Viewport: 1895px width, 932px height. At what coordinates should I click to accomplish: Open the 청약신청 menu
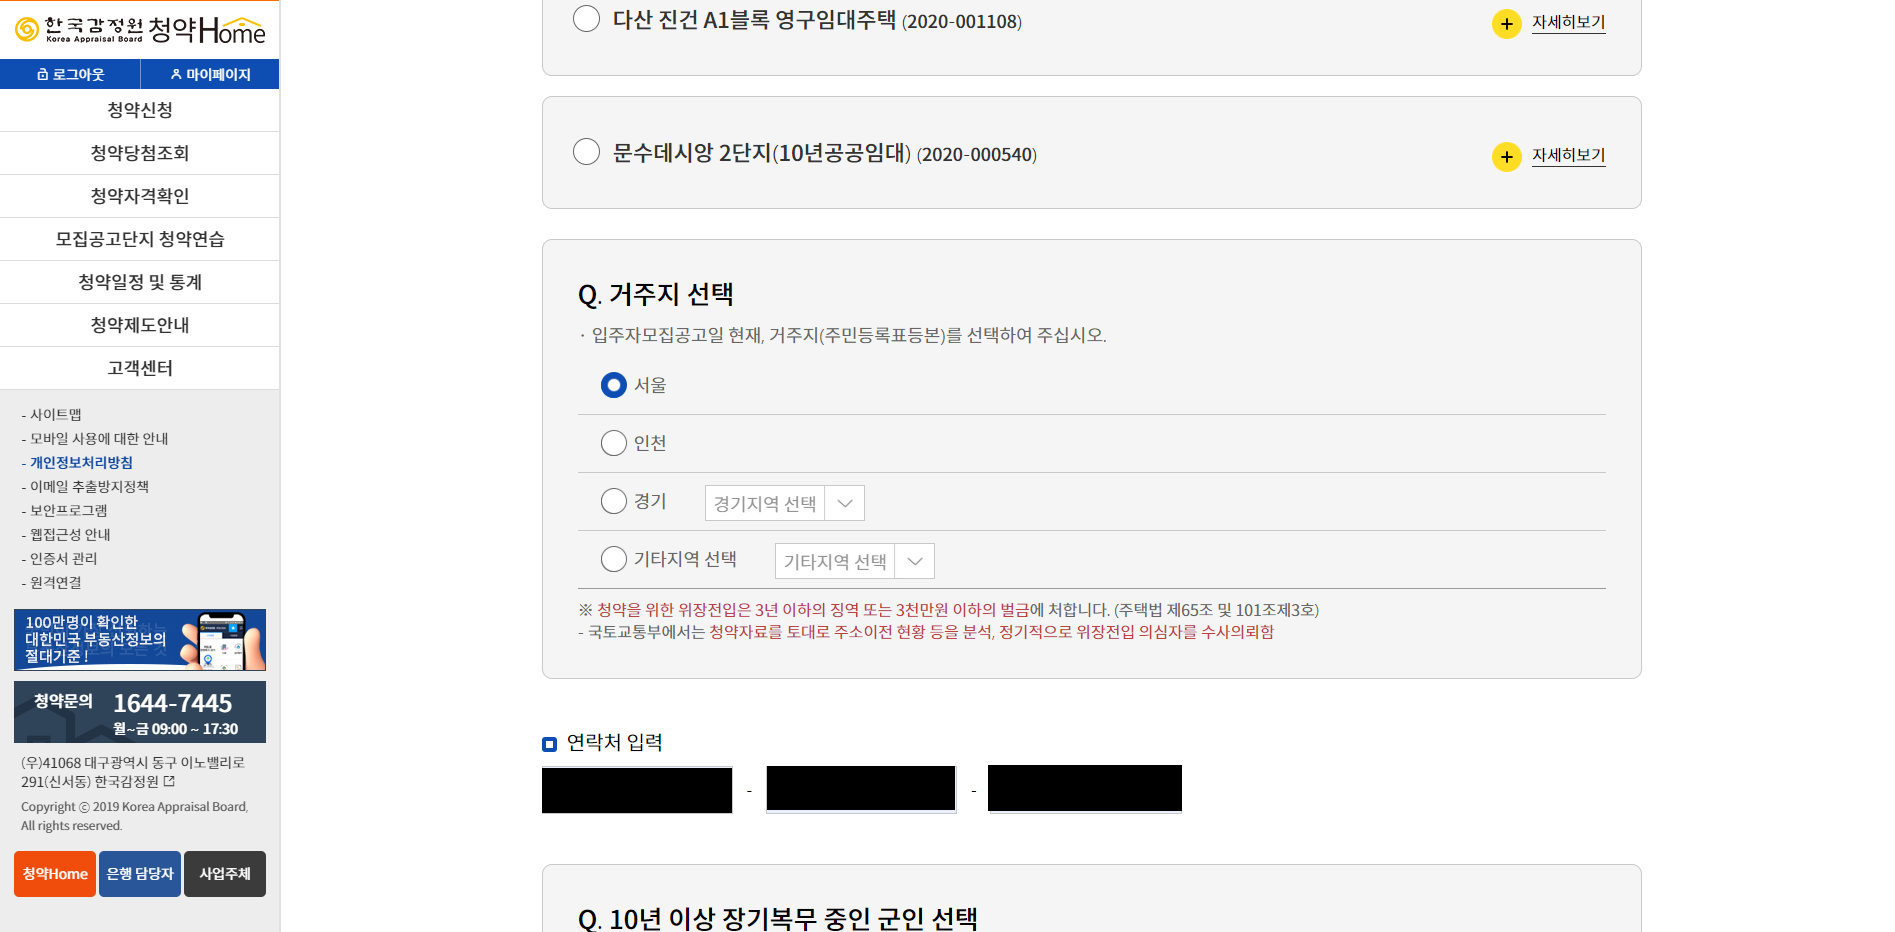pyautogui.click(x=139, y=110)
